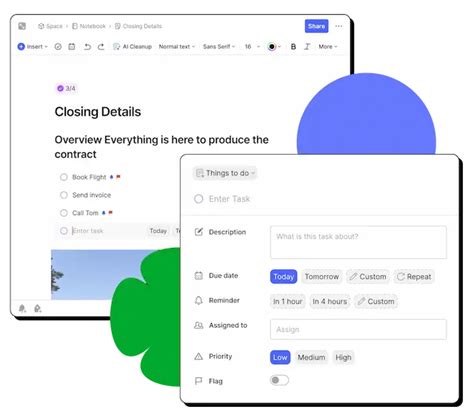The height and width of the screenshot is (418, 474).
Task: Choose a Custom due date
Action: tap(368, 277)
